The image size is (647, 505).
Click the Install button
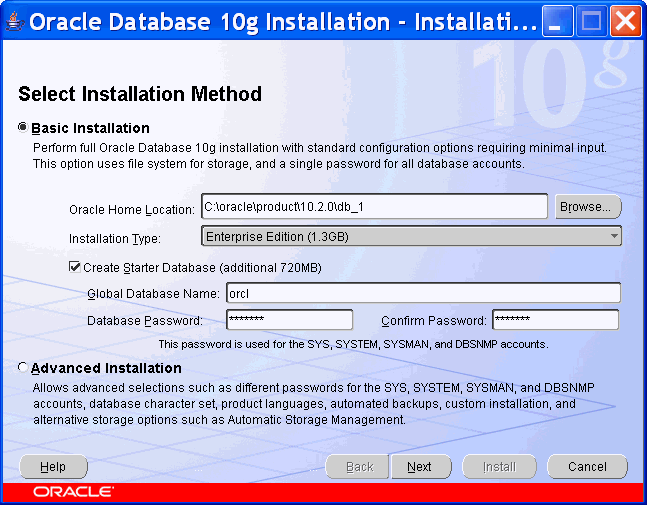pyautogui.click(x=499, y=467)
